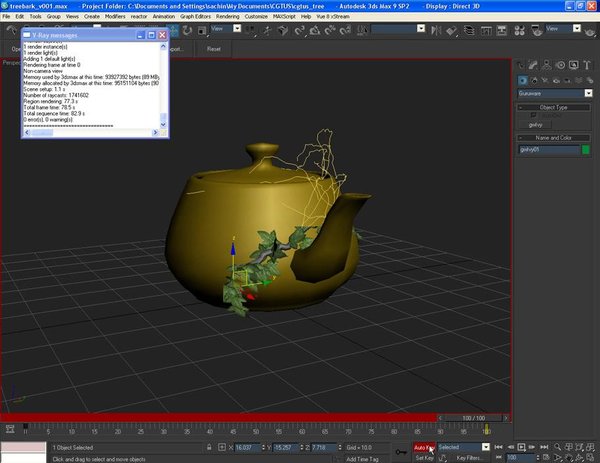Screen dimensions: 600x463
Task: Click the gwIvy object type button
Action: pos(536,125)
